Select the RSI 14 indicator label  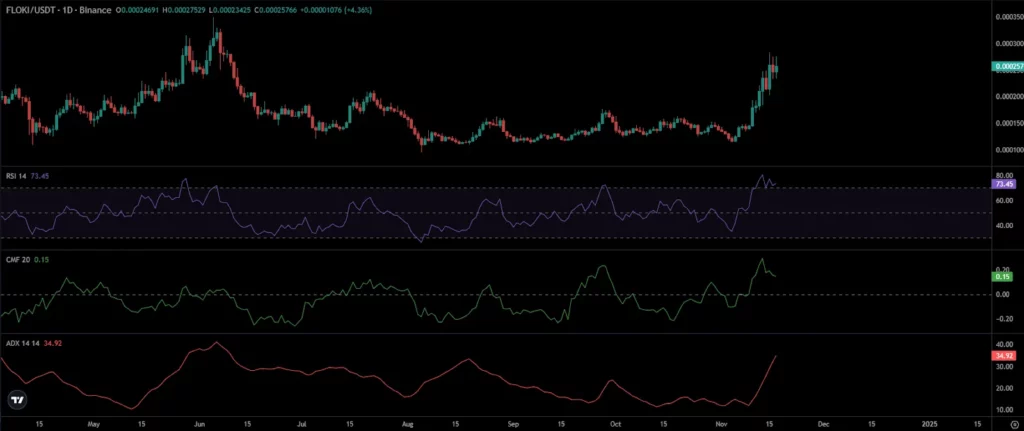coord(14,176)
